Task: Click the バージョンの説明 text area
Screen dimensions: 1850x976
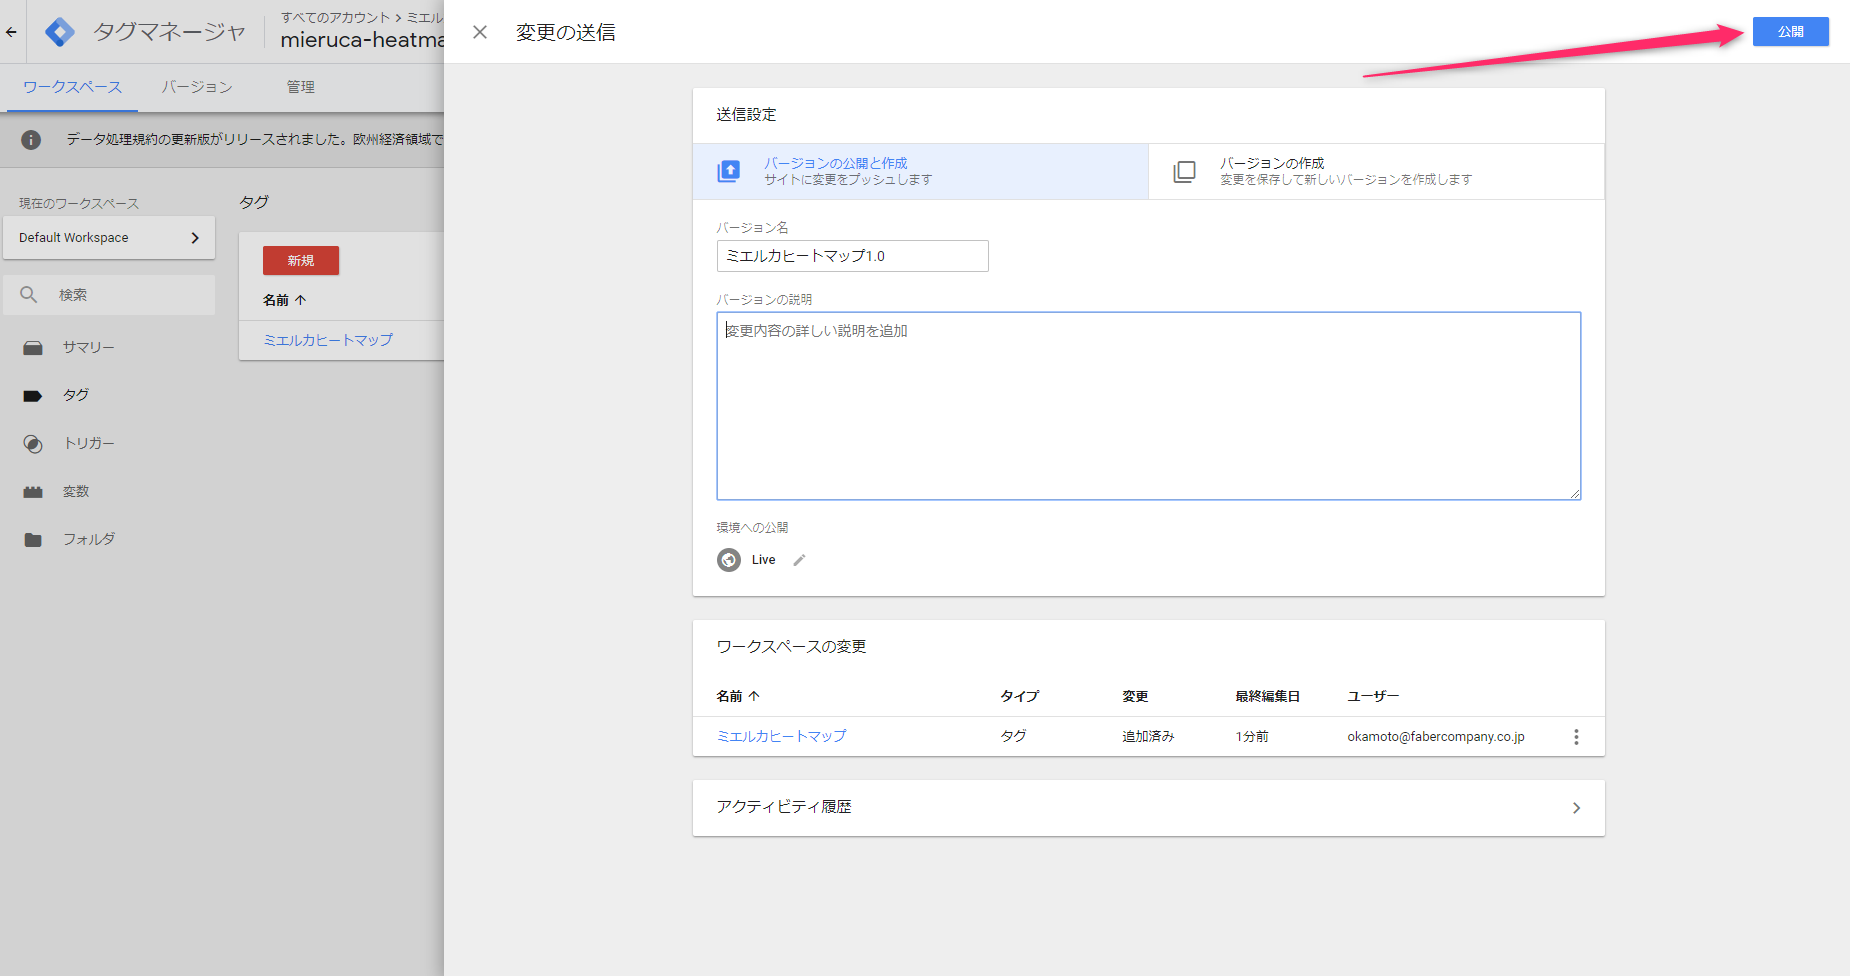Action: (x=1148, y=406)
